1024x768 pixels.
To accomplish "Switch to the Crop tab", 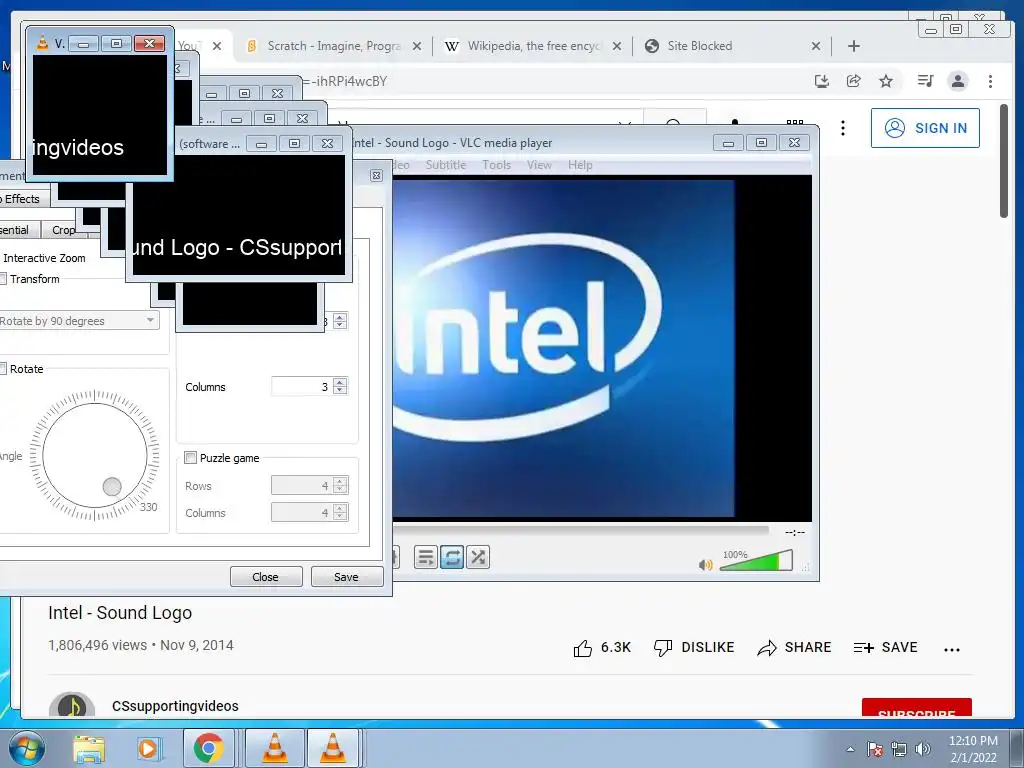I will 63,230.
